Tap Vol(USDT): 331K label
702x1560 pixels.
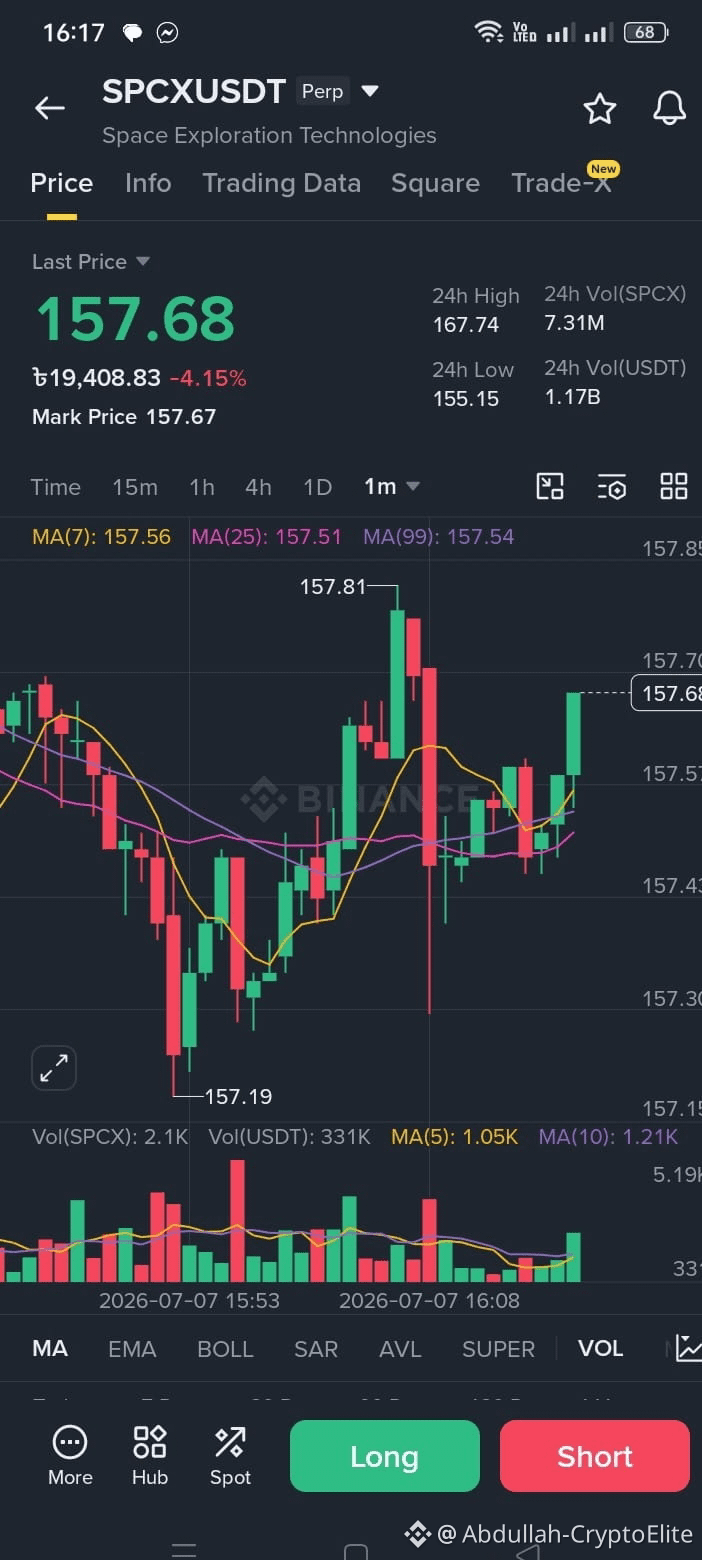(289, 1136)
